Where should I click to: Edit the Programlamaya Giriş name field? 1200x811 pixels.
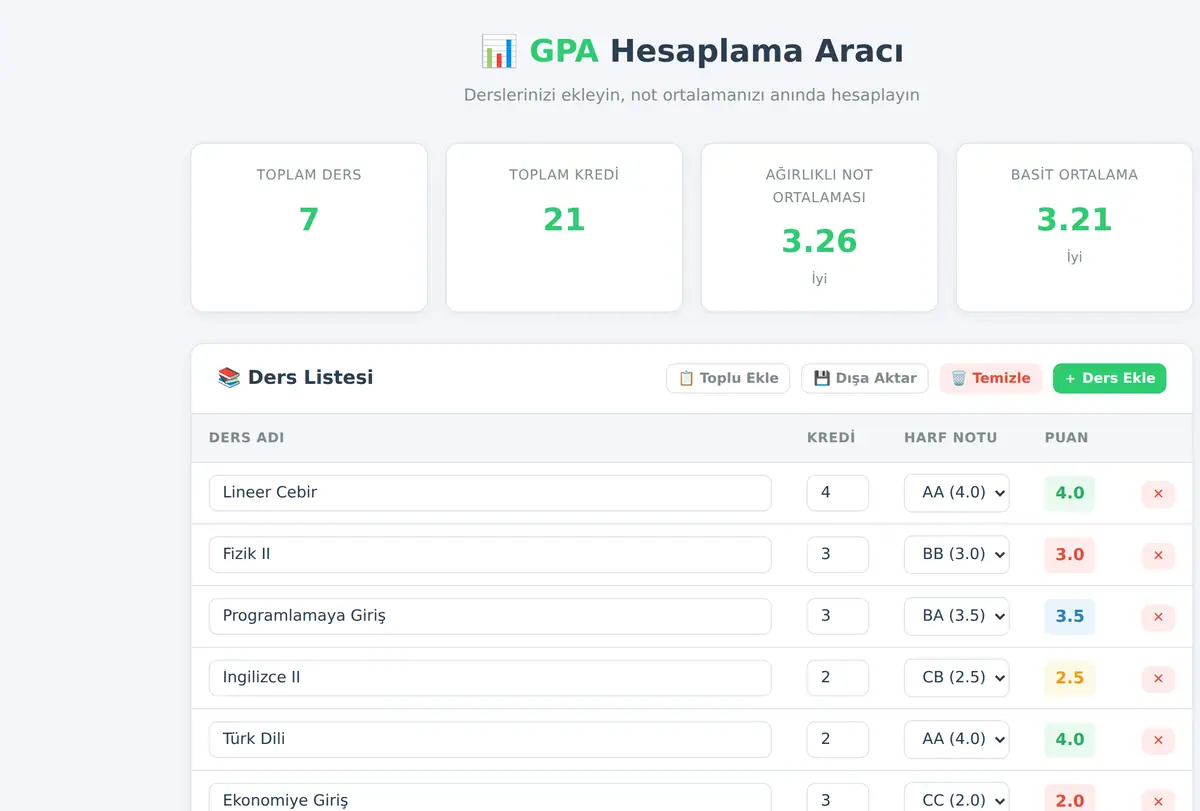[x=490, y=616]
